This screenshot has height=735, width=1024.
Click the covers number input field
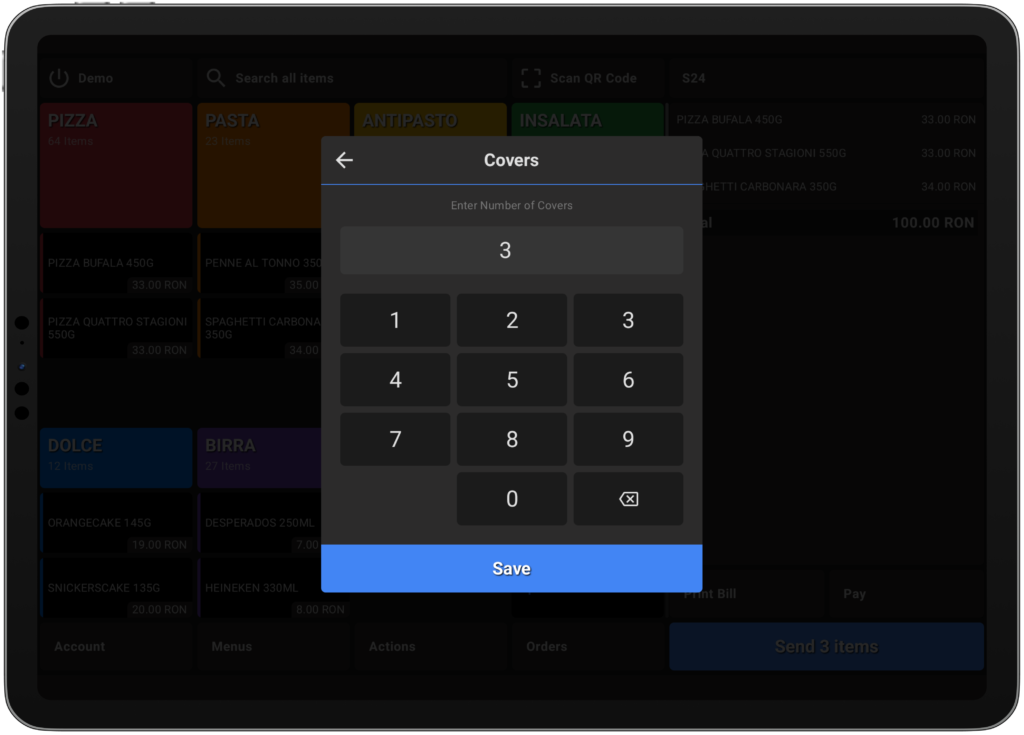pyautogui.click(x=511, y=250)
